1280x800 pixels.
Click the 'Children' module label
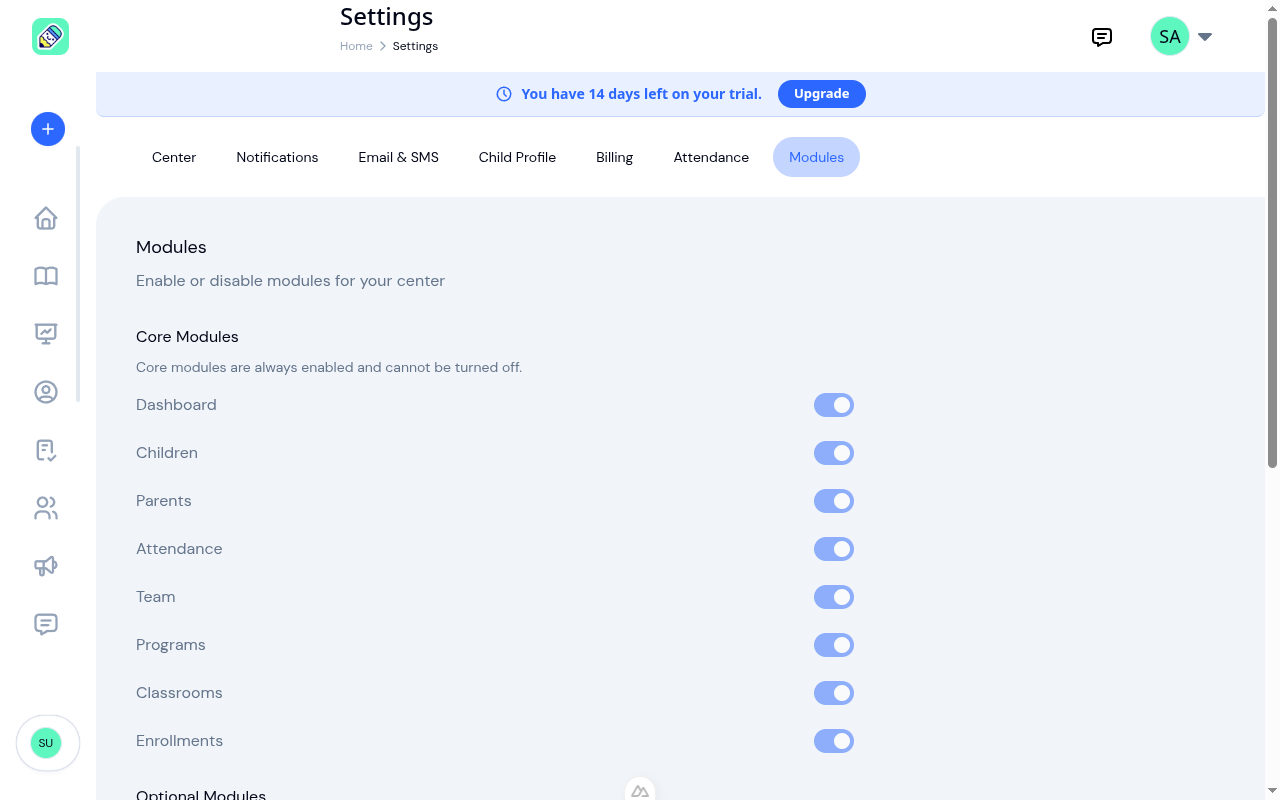[x=167, y=453]
